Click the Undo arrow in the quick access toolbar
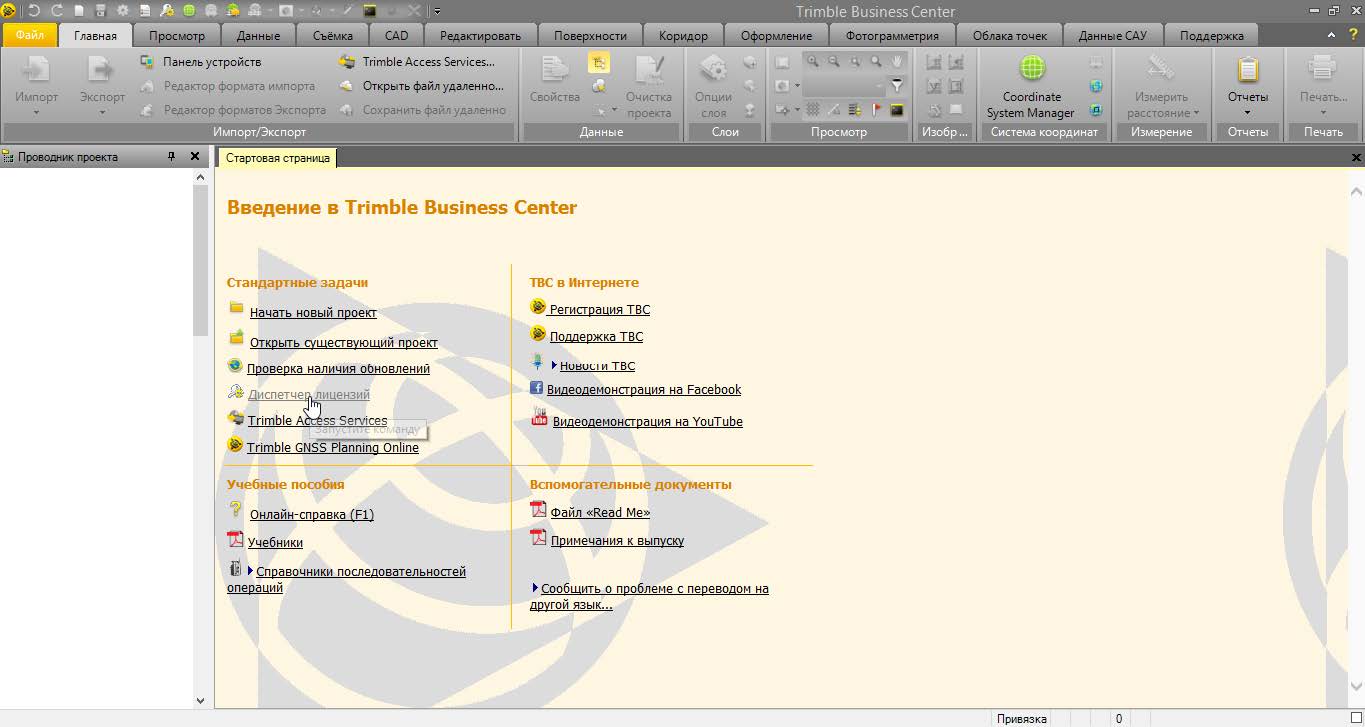1365x727 pixels. [34, 11]
